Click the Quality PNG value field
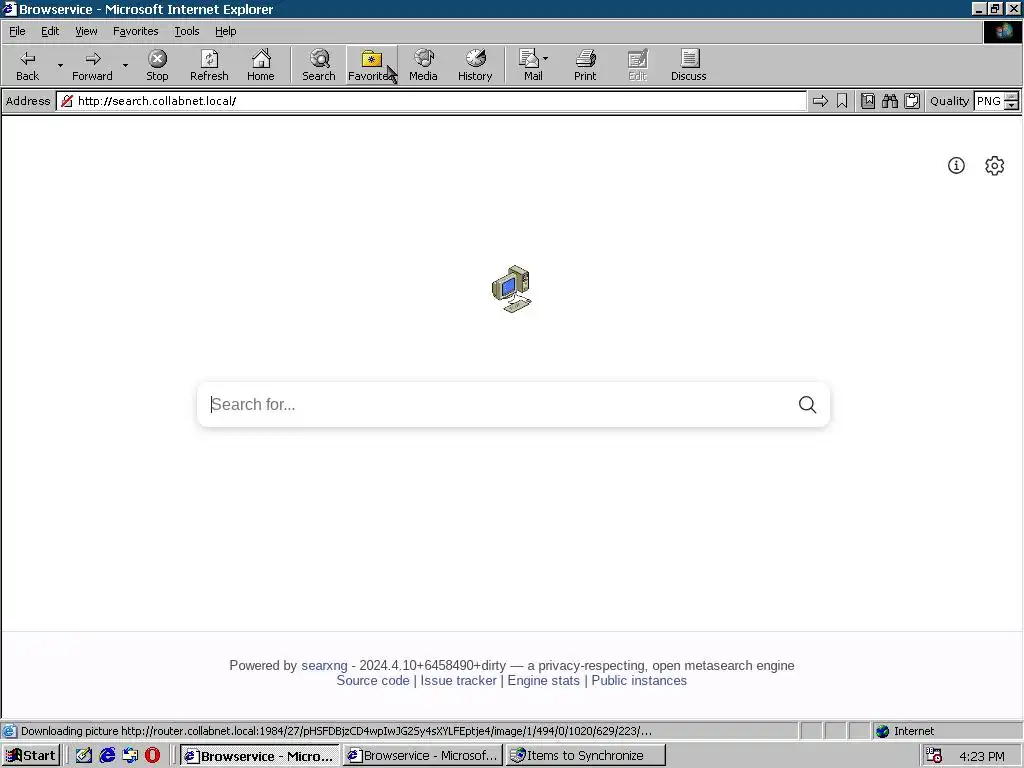The image size is (1024, 768). [x=989, y=101]
